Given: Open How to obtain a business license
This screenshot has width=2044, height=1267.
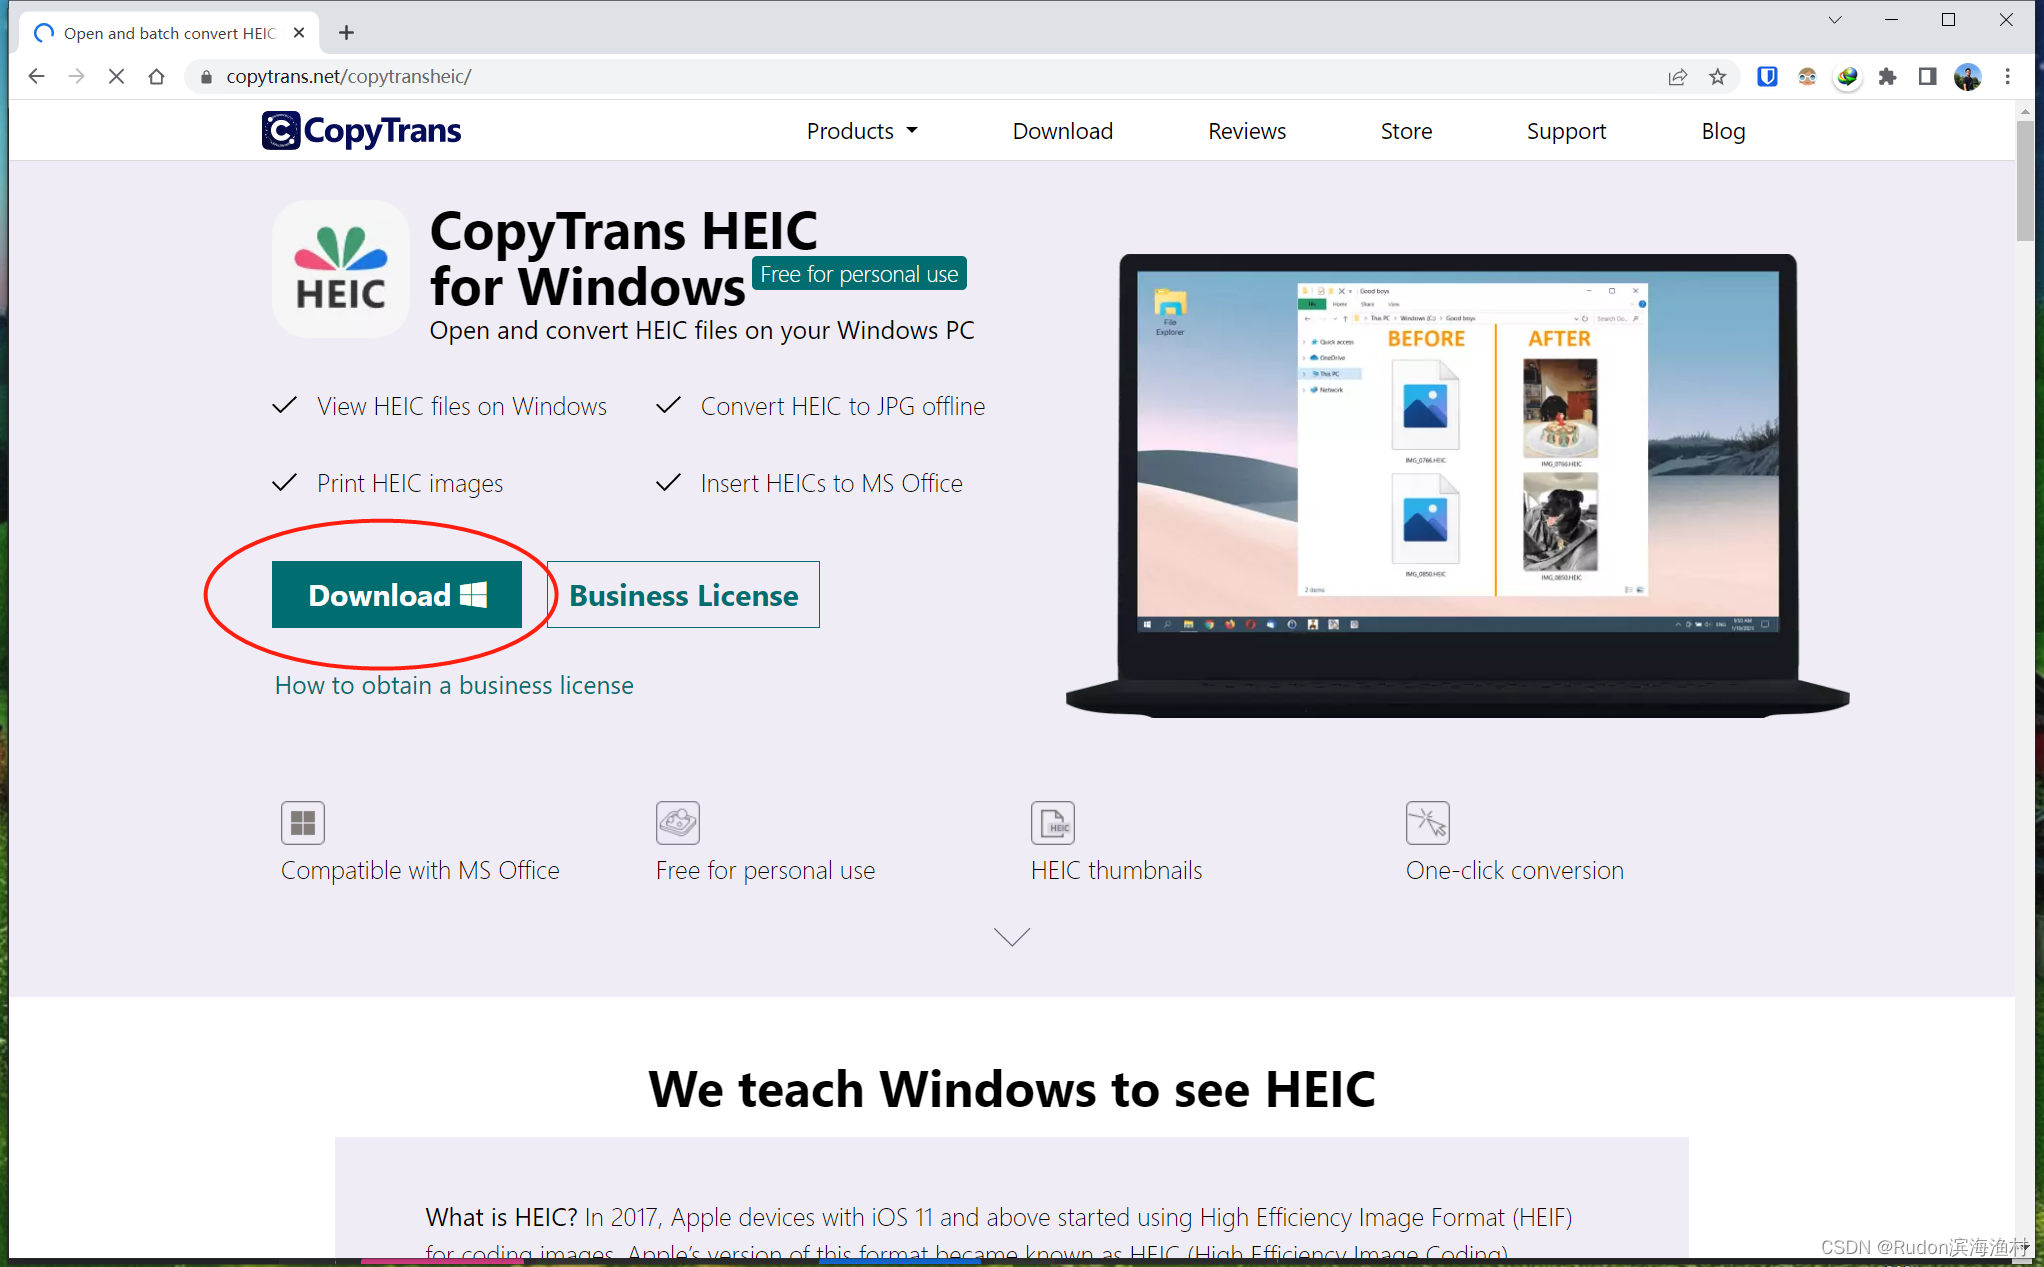Looking at the screenshot, I should coord(454,686).
